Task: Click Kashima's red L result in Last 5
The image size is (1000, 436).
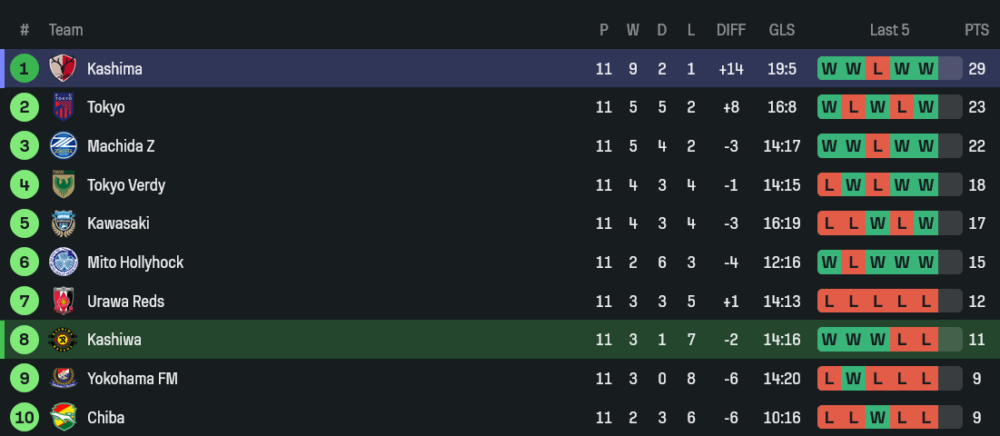Action: click(x=878, y=69)
